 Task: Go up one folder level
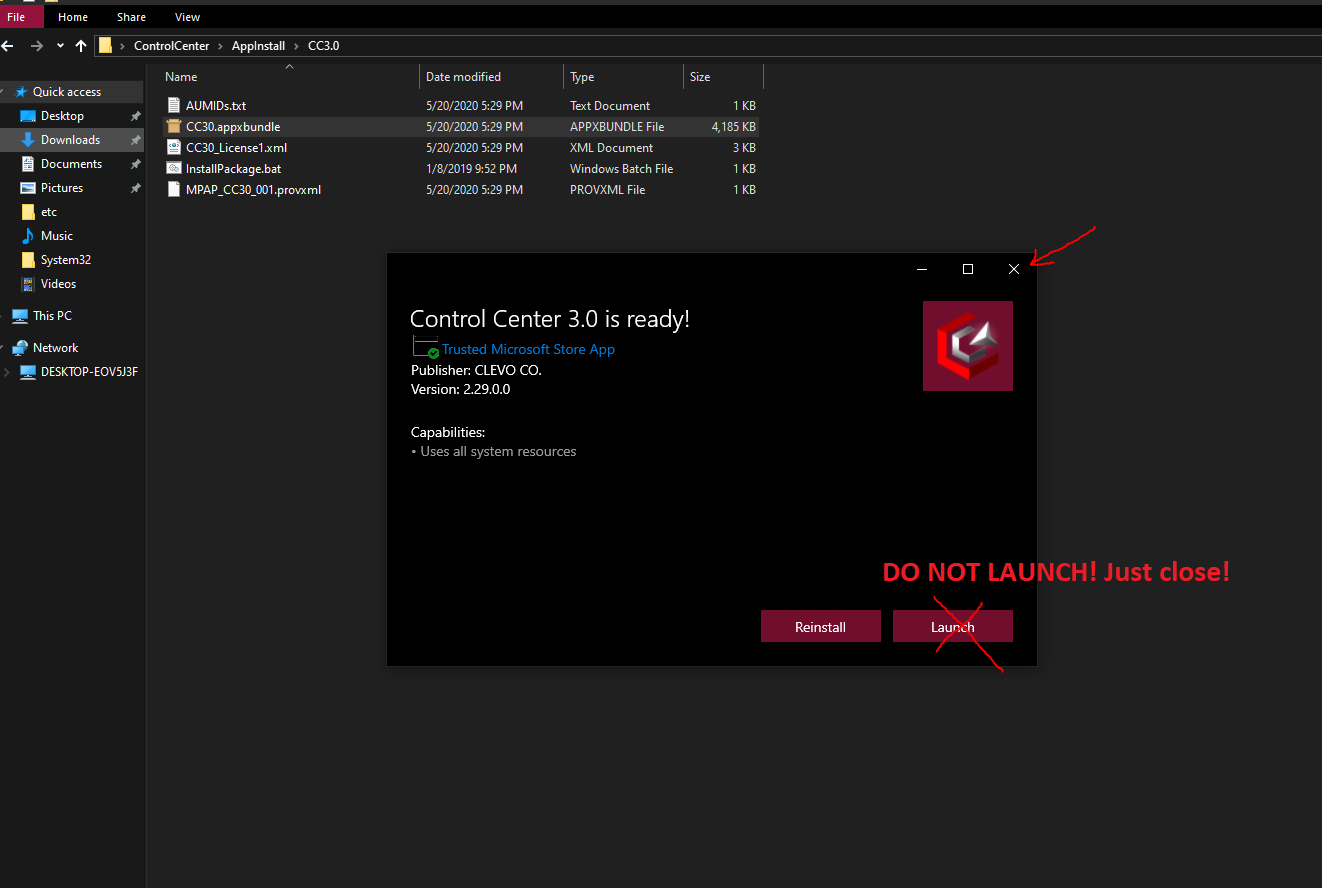tap(81, 46)
